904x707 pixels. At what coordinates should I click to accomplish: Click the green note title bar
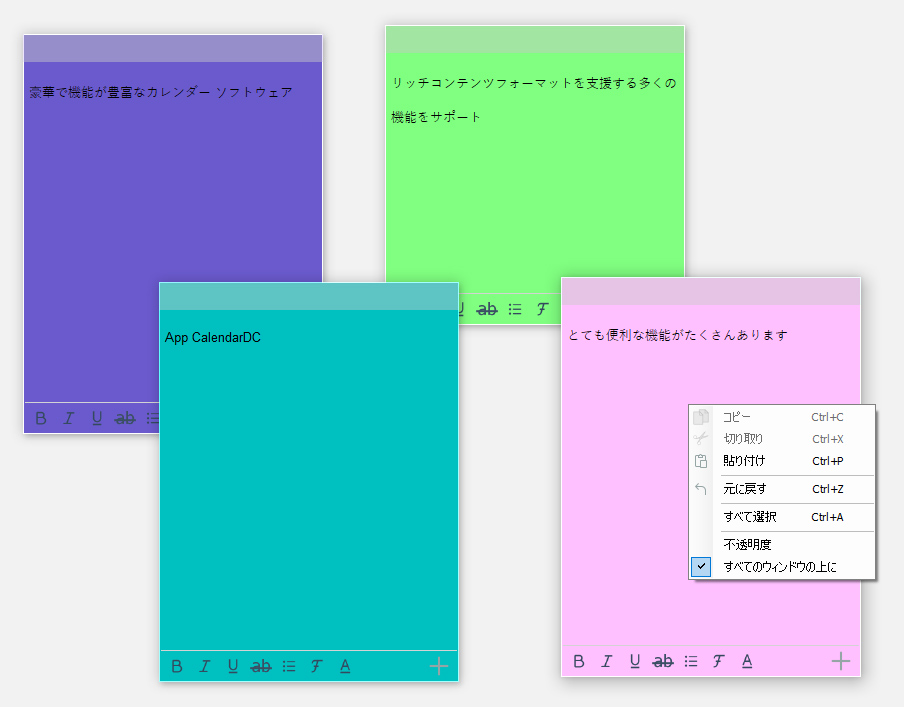[x=535, y=39]
